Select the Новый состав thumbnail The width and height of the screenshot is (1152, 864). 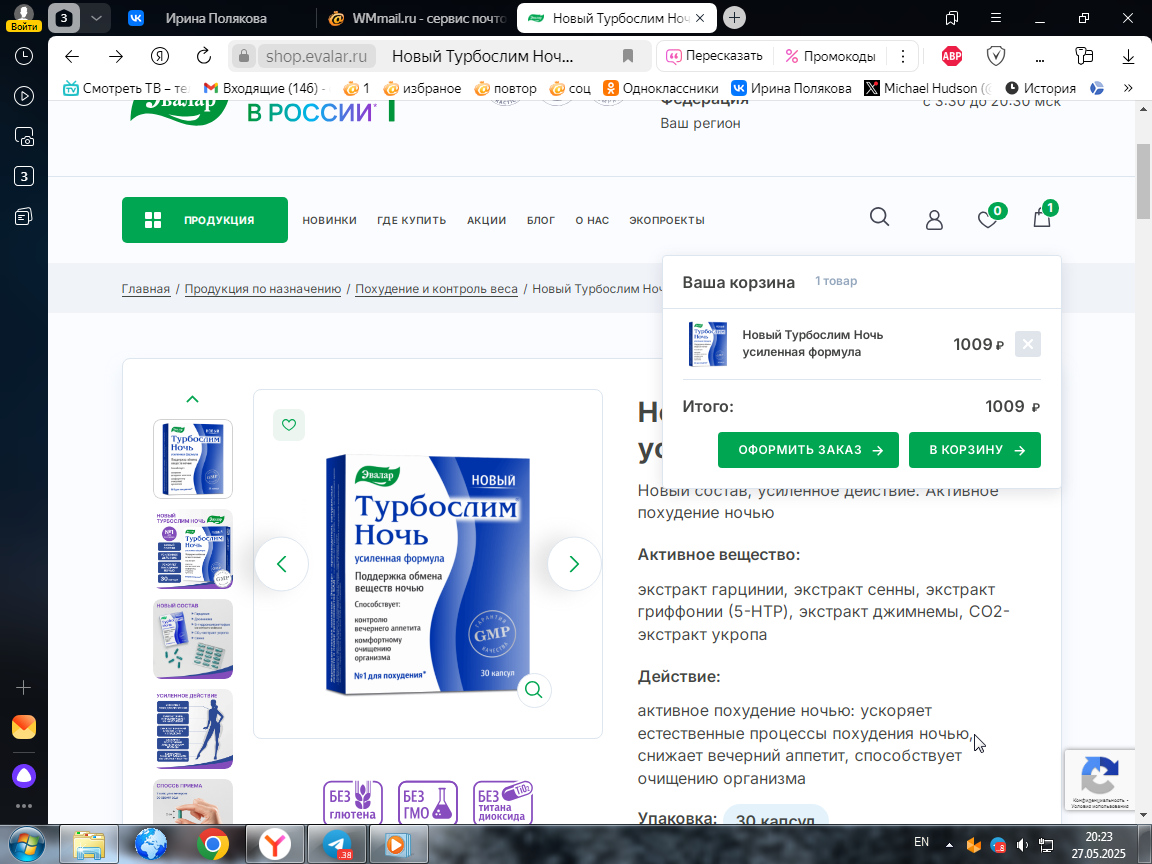[193, 638]
